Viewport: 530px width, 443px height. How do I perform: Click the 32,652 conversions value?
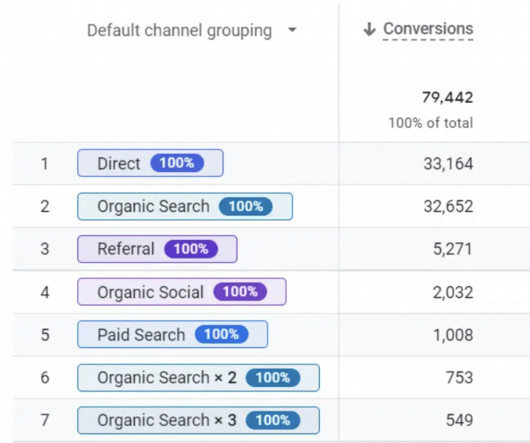448,206
